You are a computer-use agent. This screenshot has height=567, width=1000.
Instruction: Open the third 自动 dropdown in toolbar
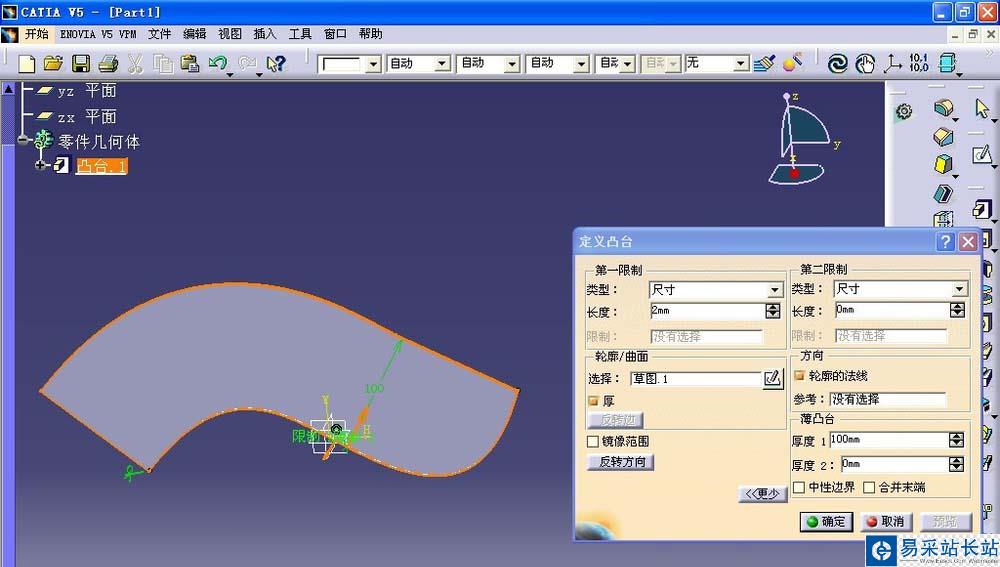pyautogui.click(x=581, y=64)
